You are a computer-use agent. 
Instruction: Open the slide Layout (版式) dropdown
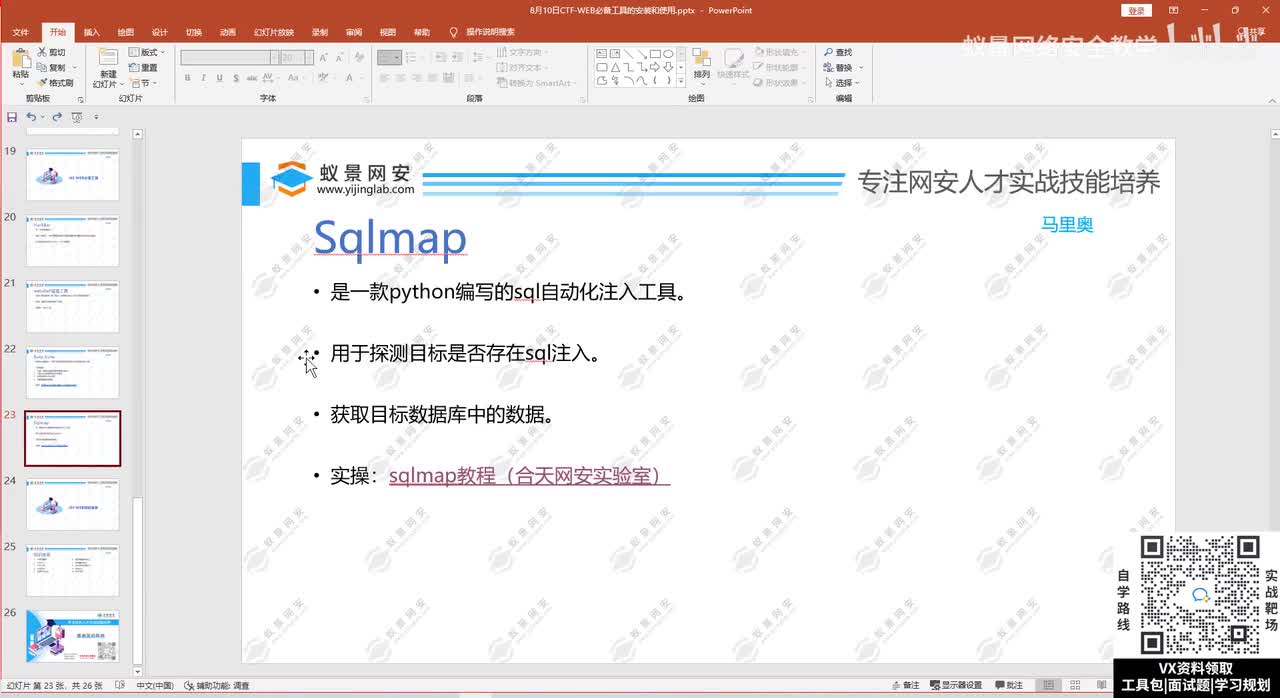point(147,52)
